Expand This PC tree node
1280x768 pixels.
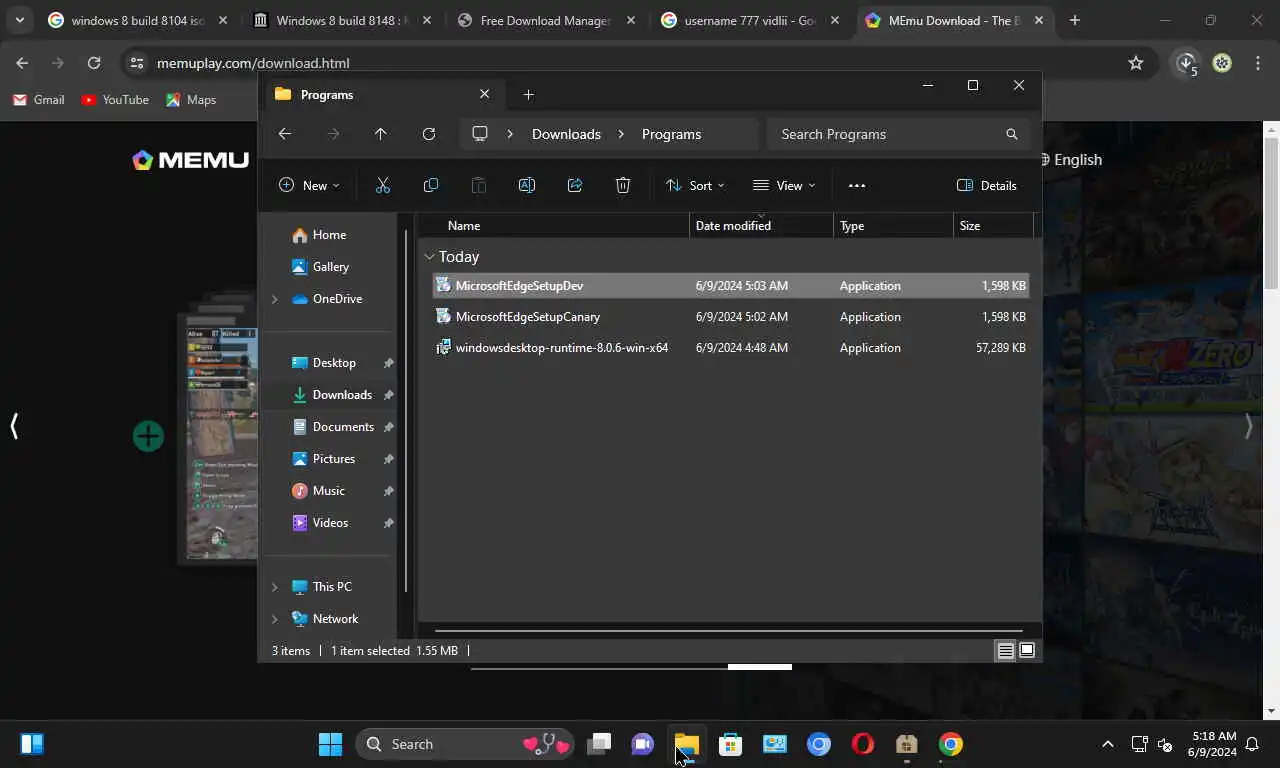(x=275, y=587)
